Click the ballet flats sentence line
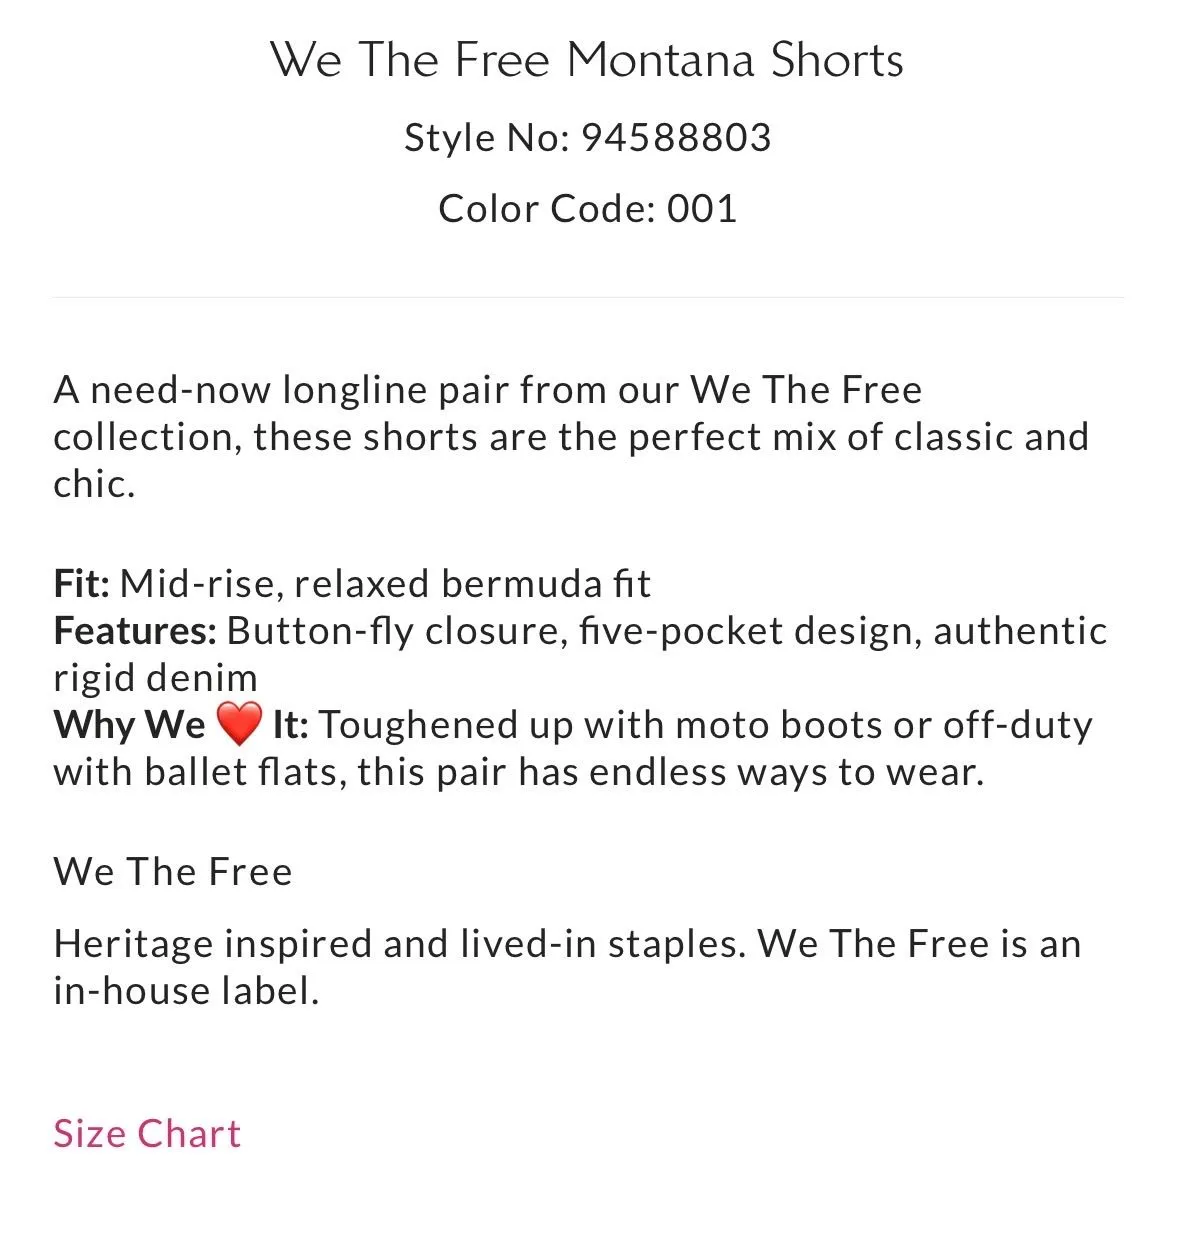 pyautogui.click(x=519, y=772)
